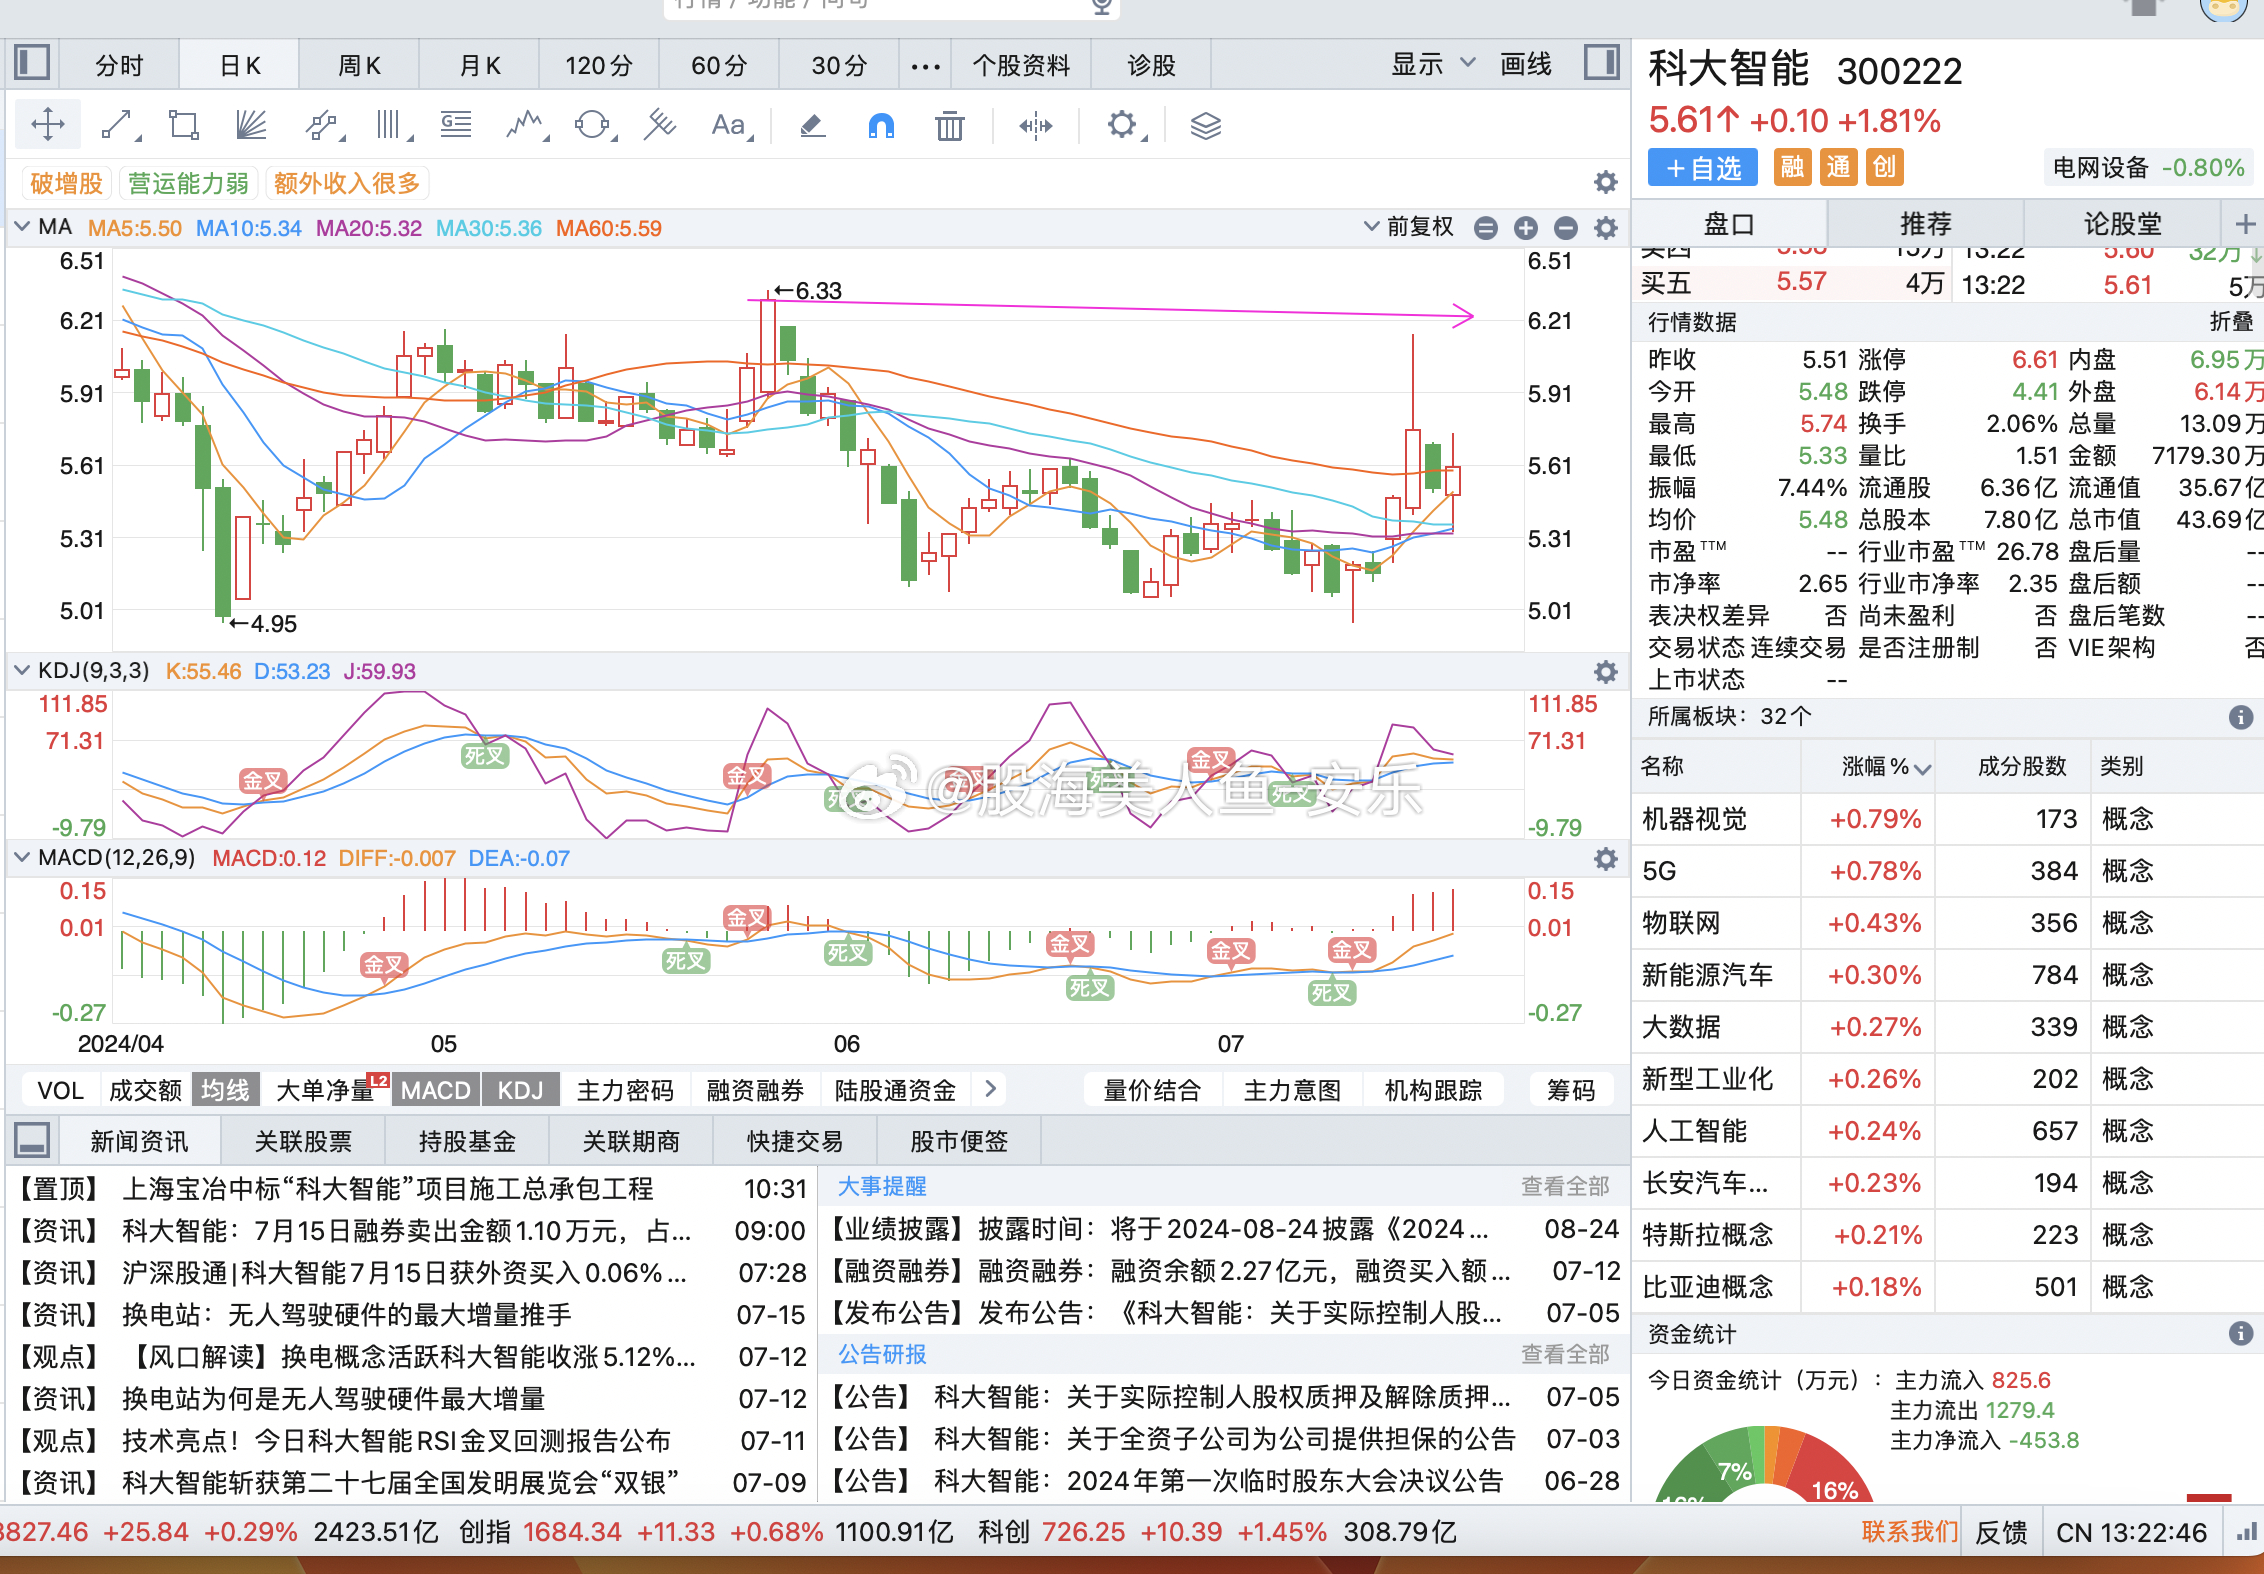The image size is (2264, 1574).
Task: Collapse the KDJ(9,3,3) panel chevron
Action: click(22, 670)
